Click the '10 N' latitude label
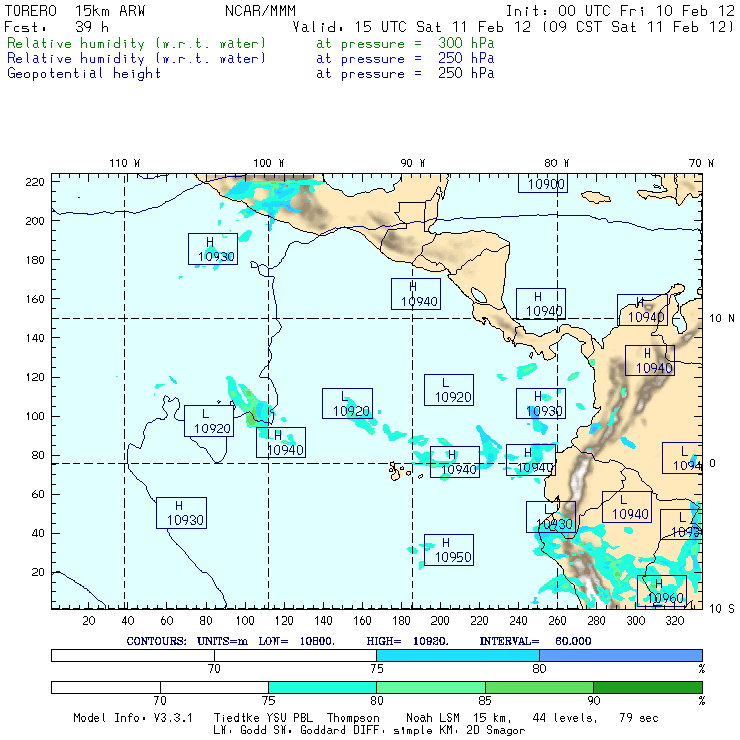 (x=722, y=319)
